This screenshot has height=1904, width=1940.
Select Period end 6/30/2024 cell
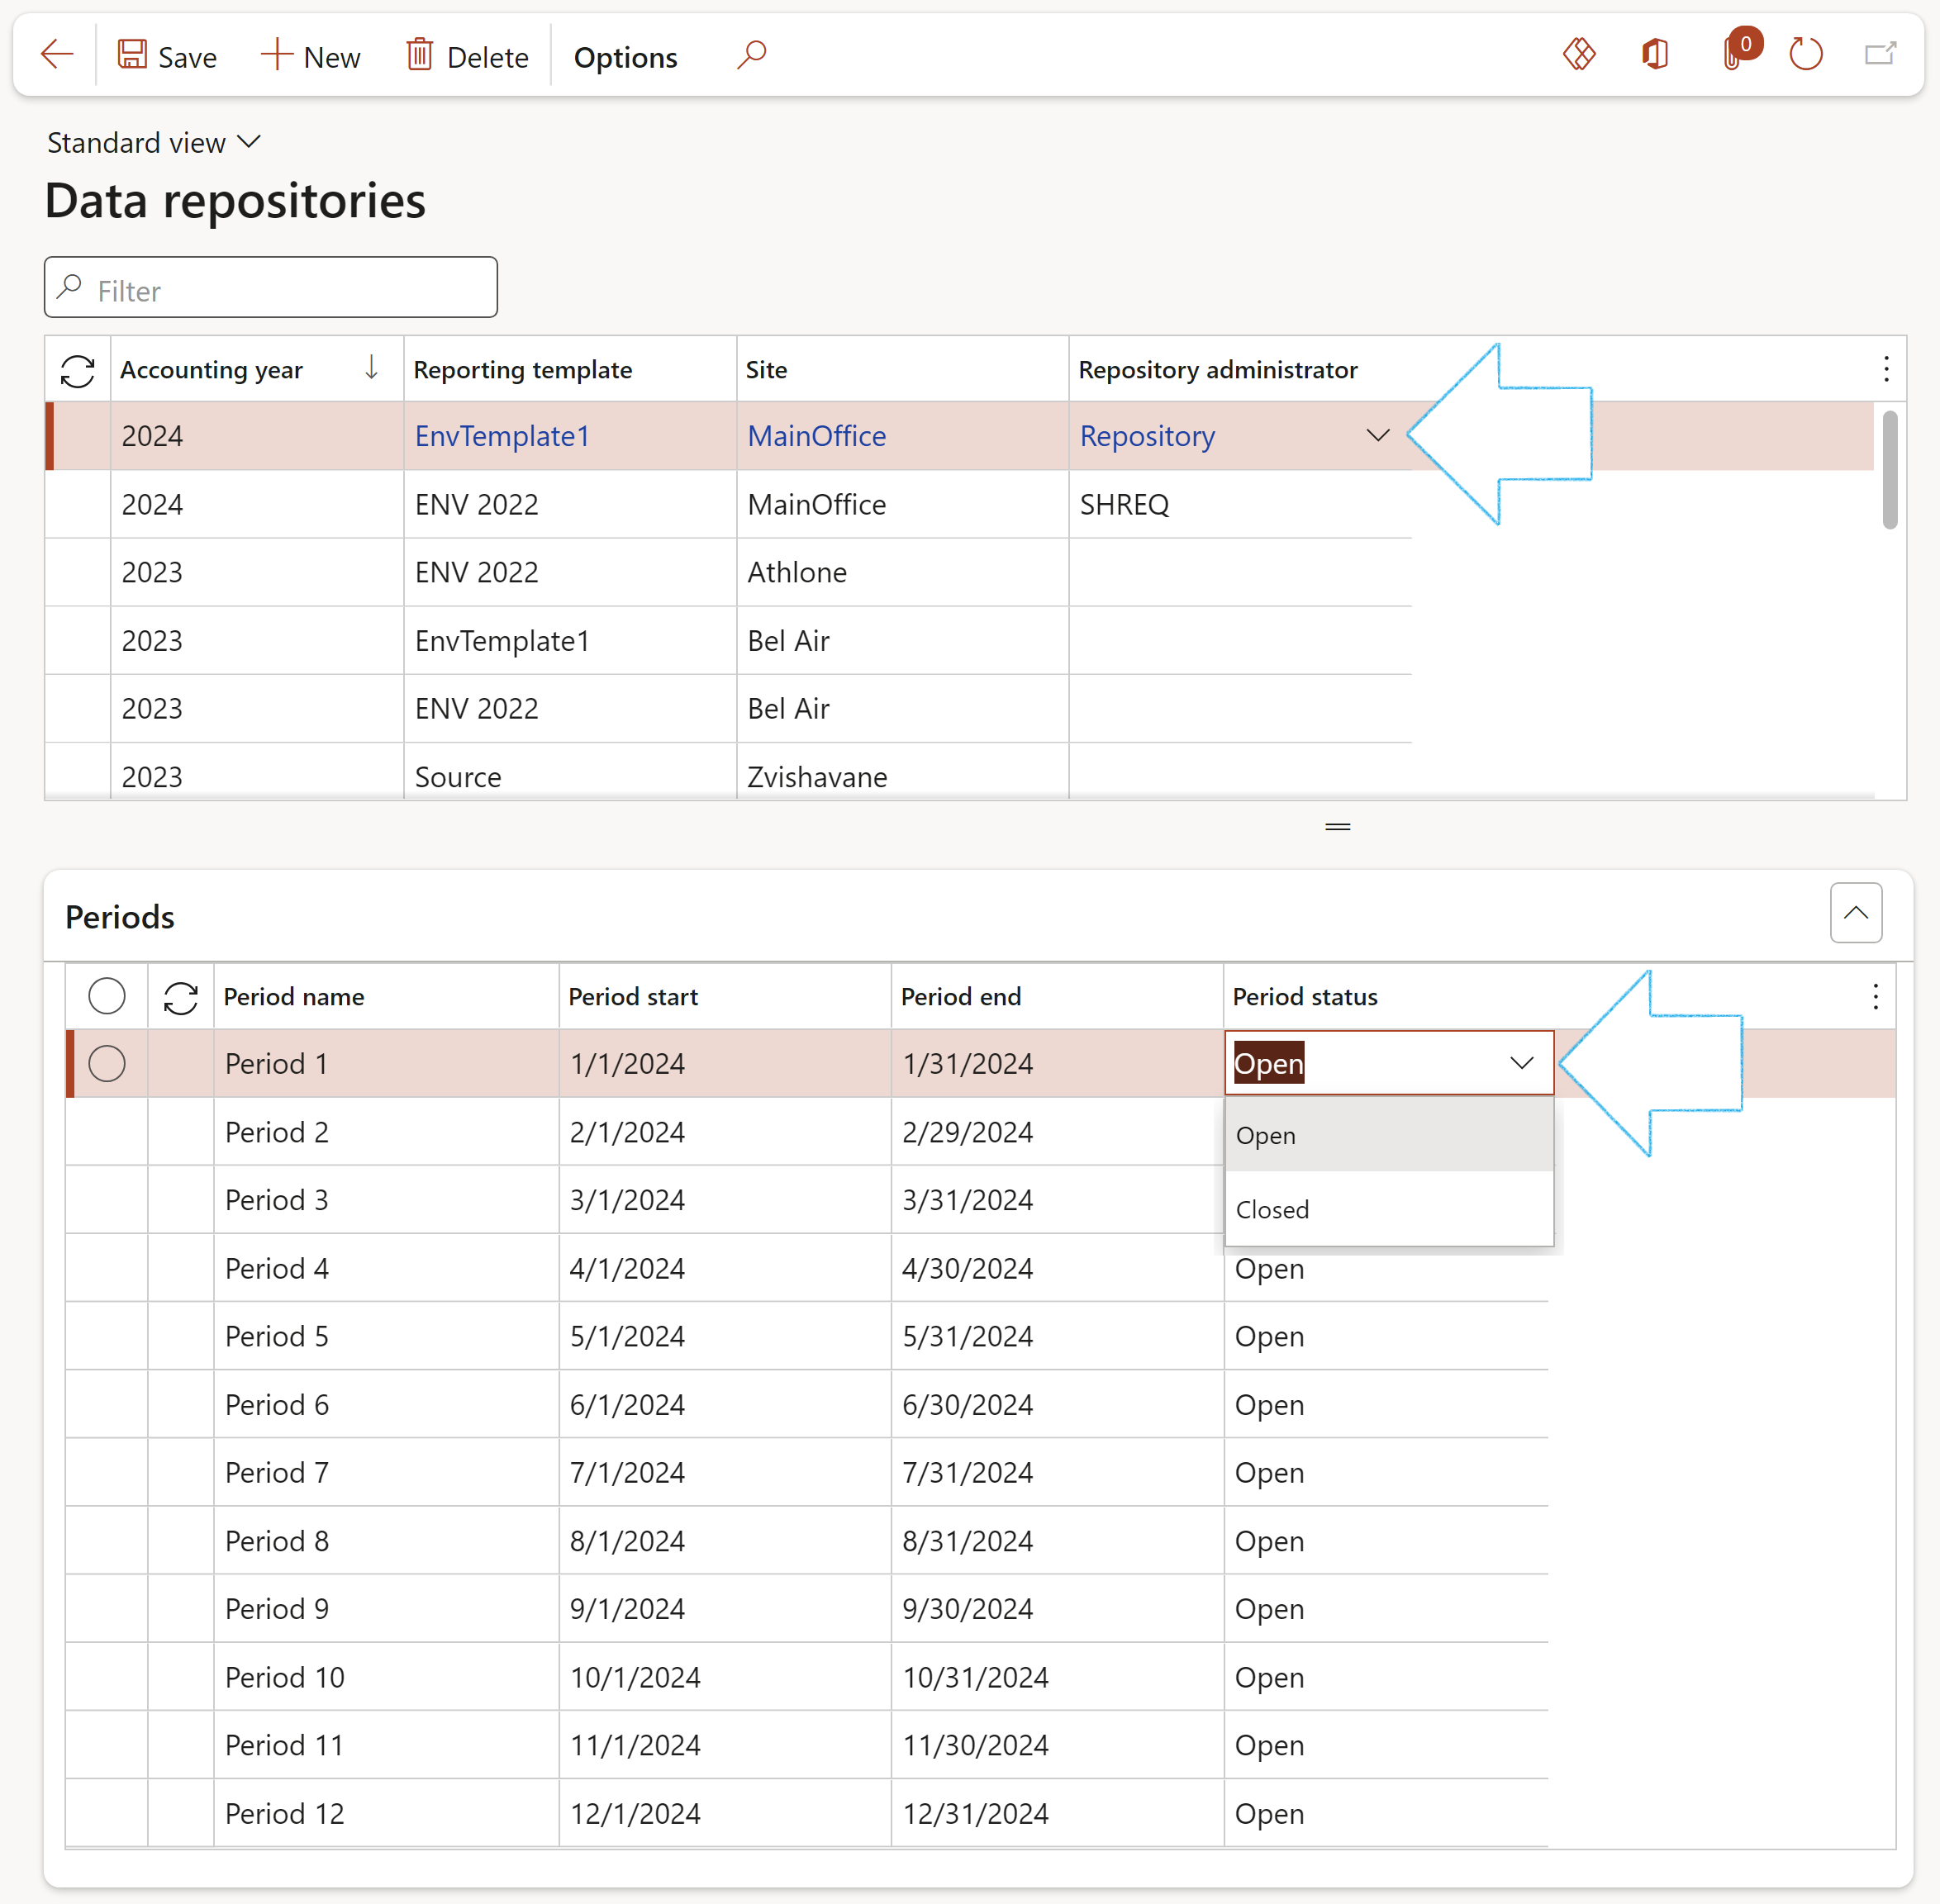[x=1057, y=1404]
